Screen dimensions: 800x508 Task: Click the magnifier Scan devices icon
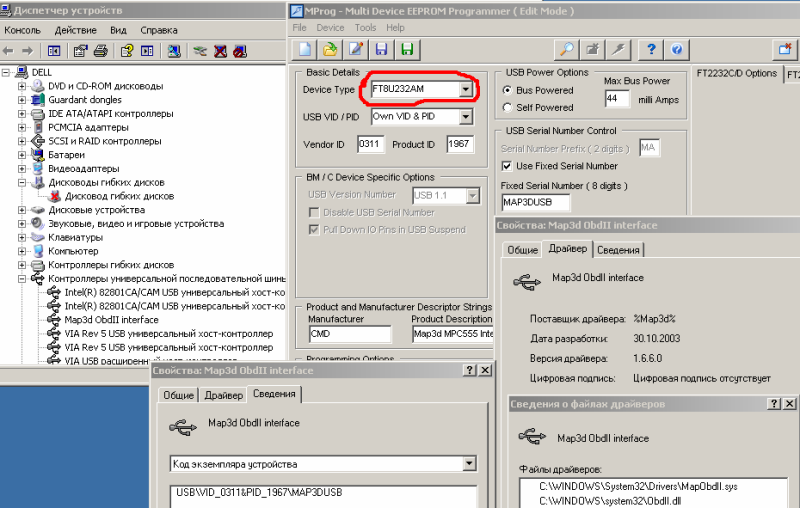click(566, 49)
